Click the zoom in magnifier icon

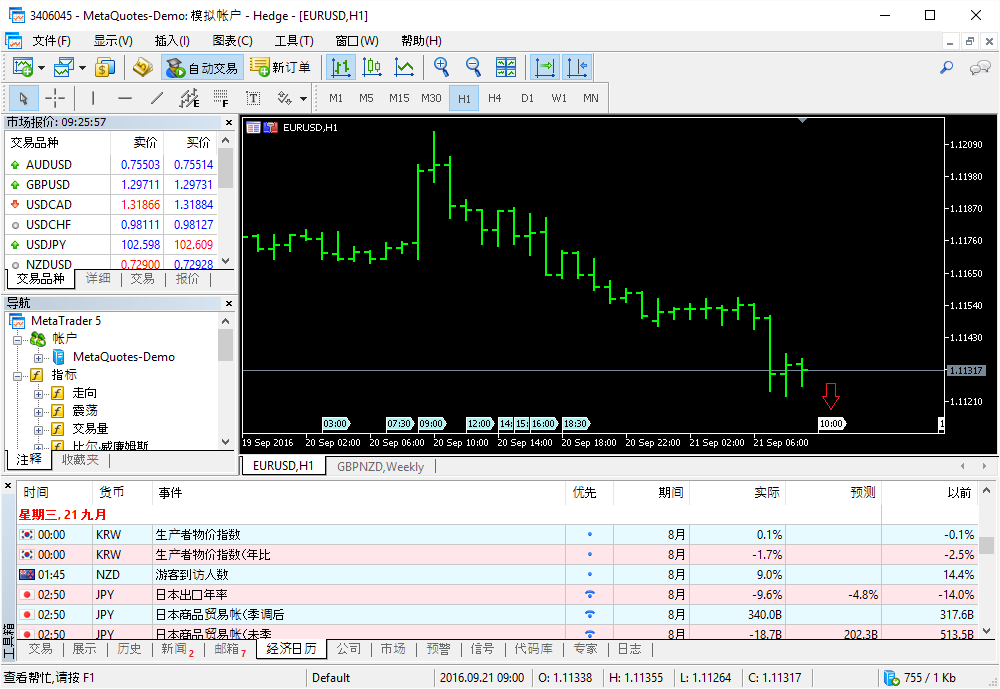click(441, 67)
